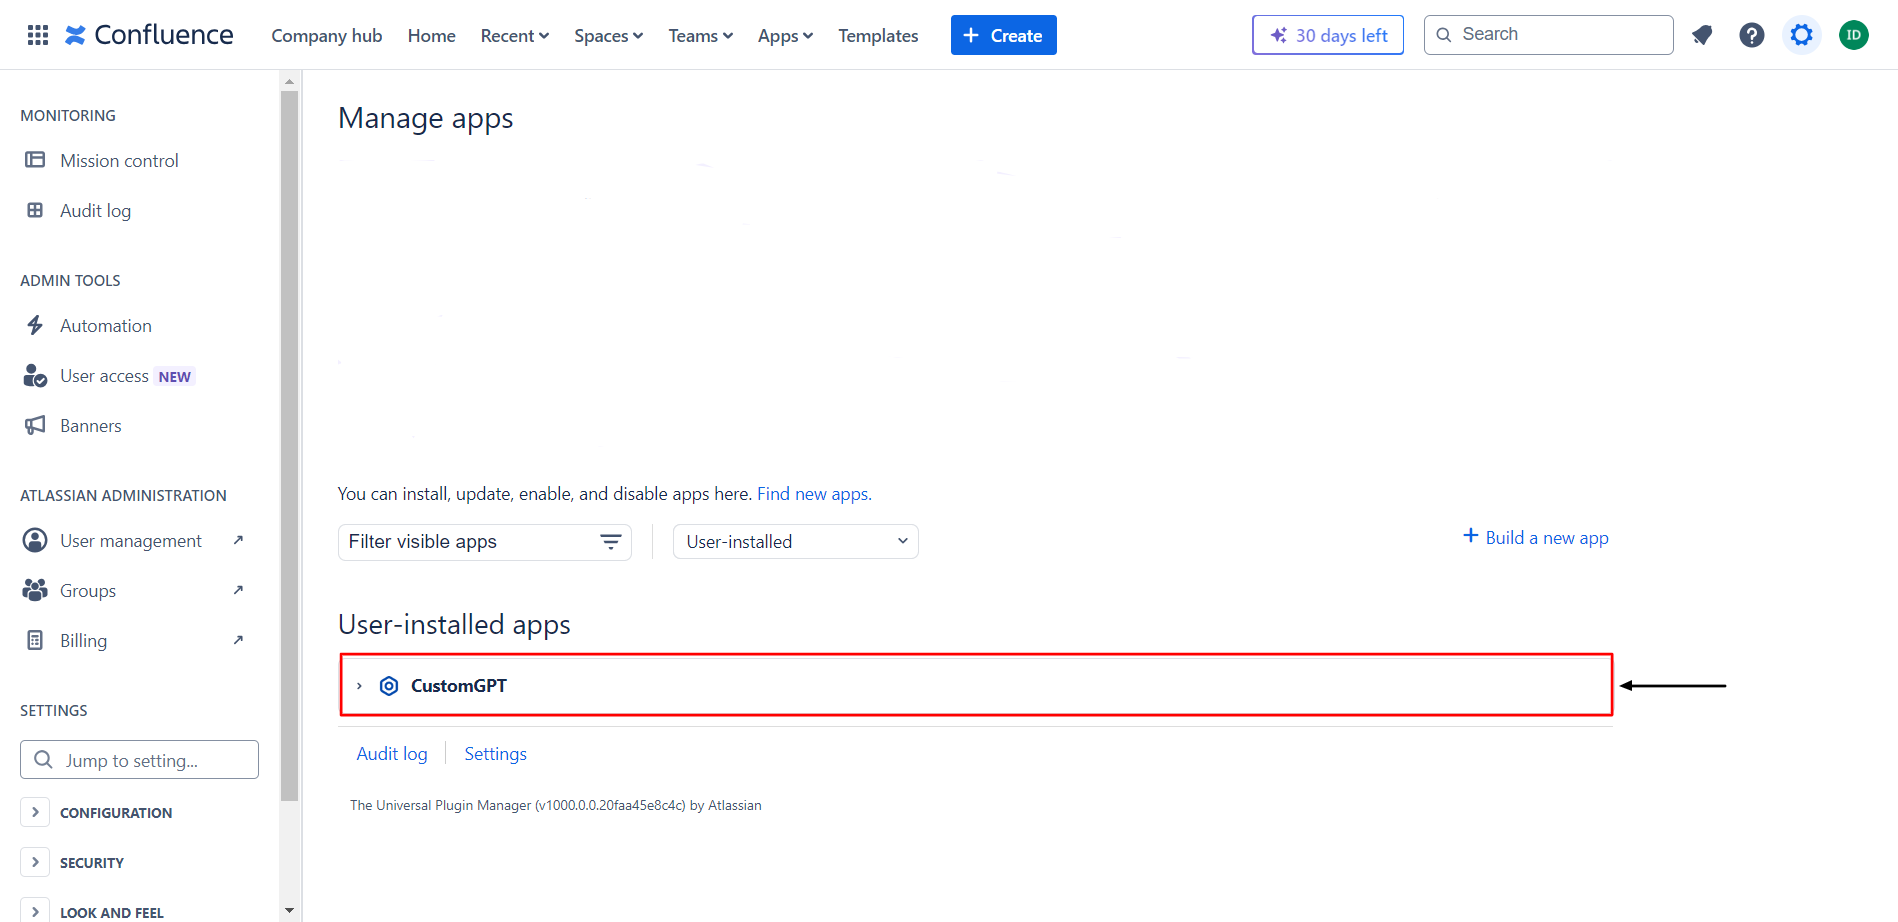Click the User-installed apps heading
This screenshot has width=1898, height=922.
tap(454, 624)
